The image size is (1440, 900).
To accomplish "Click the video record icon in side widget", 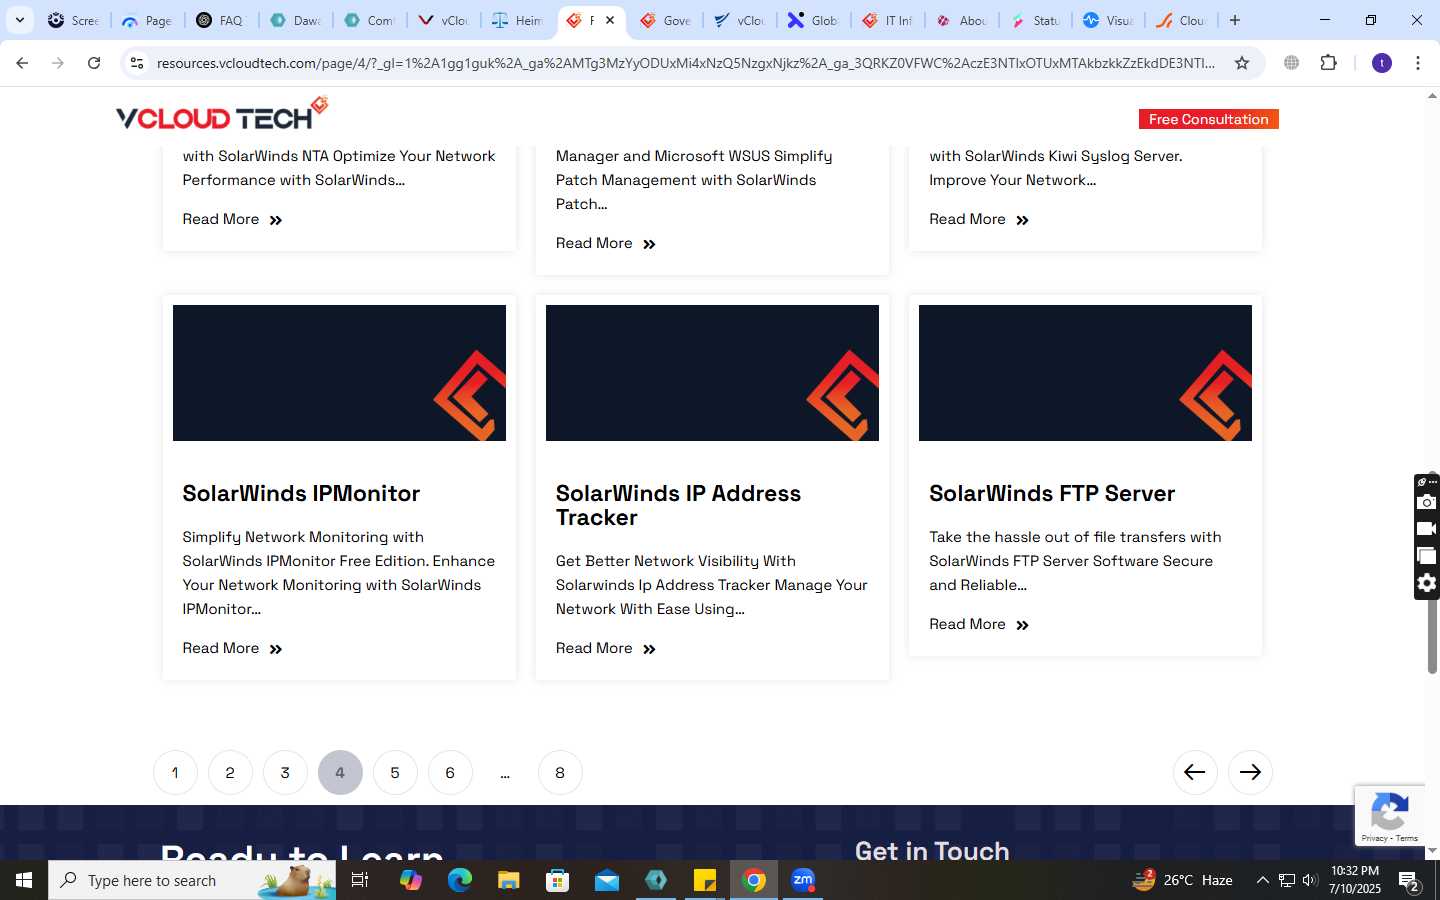I will [x=1427, y=529].
